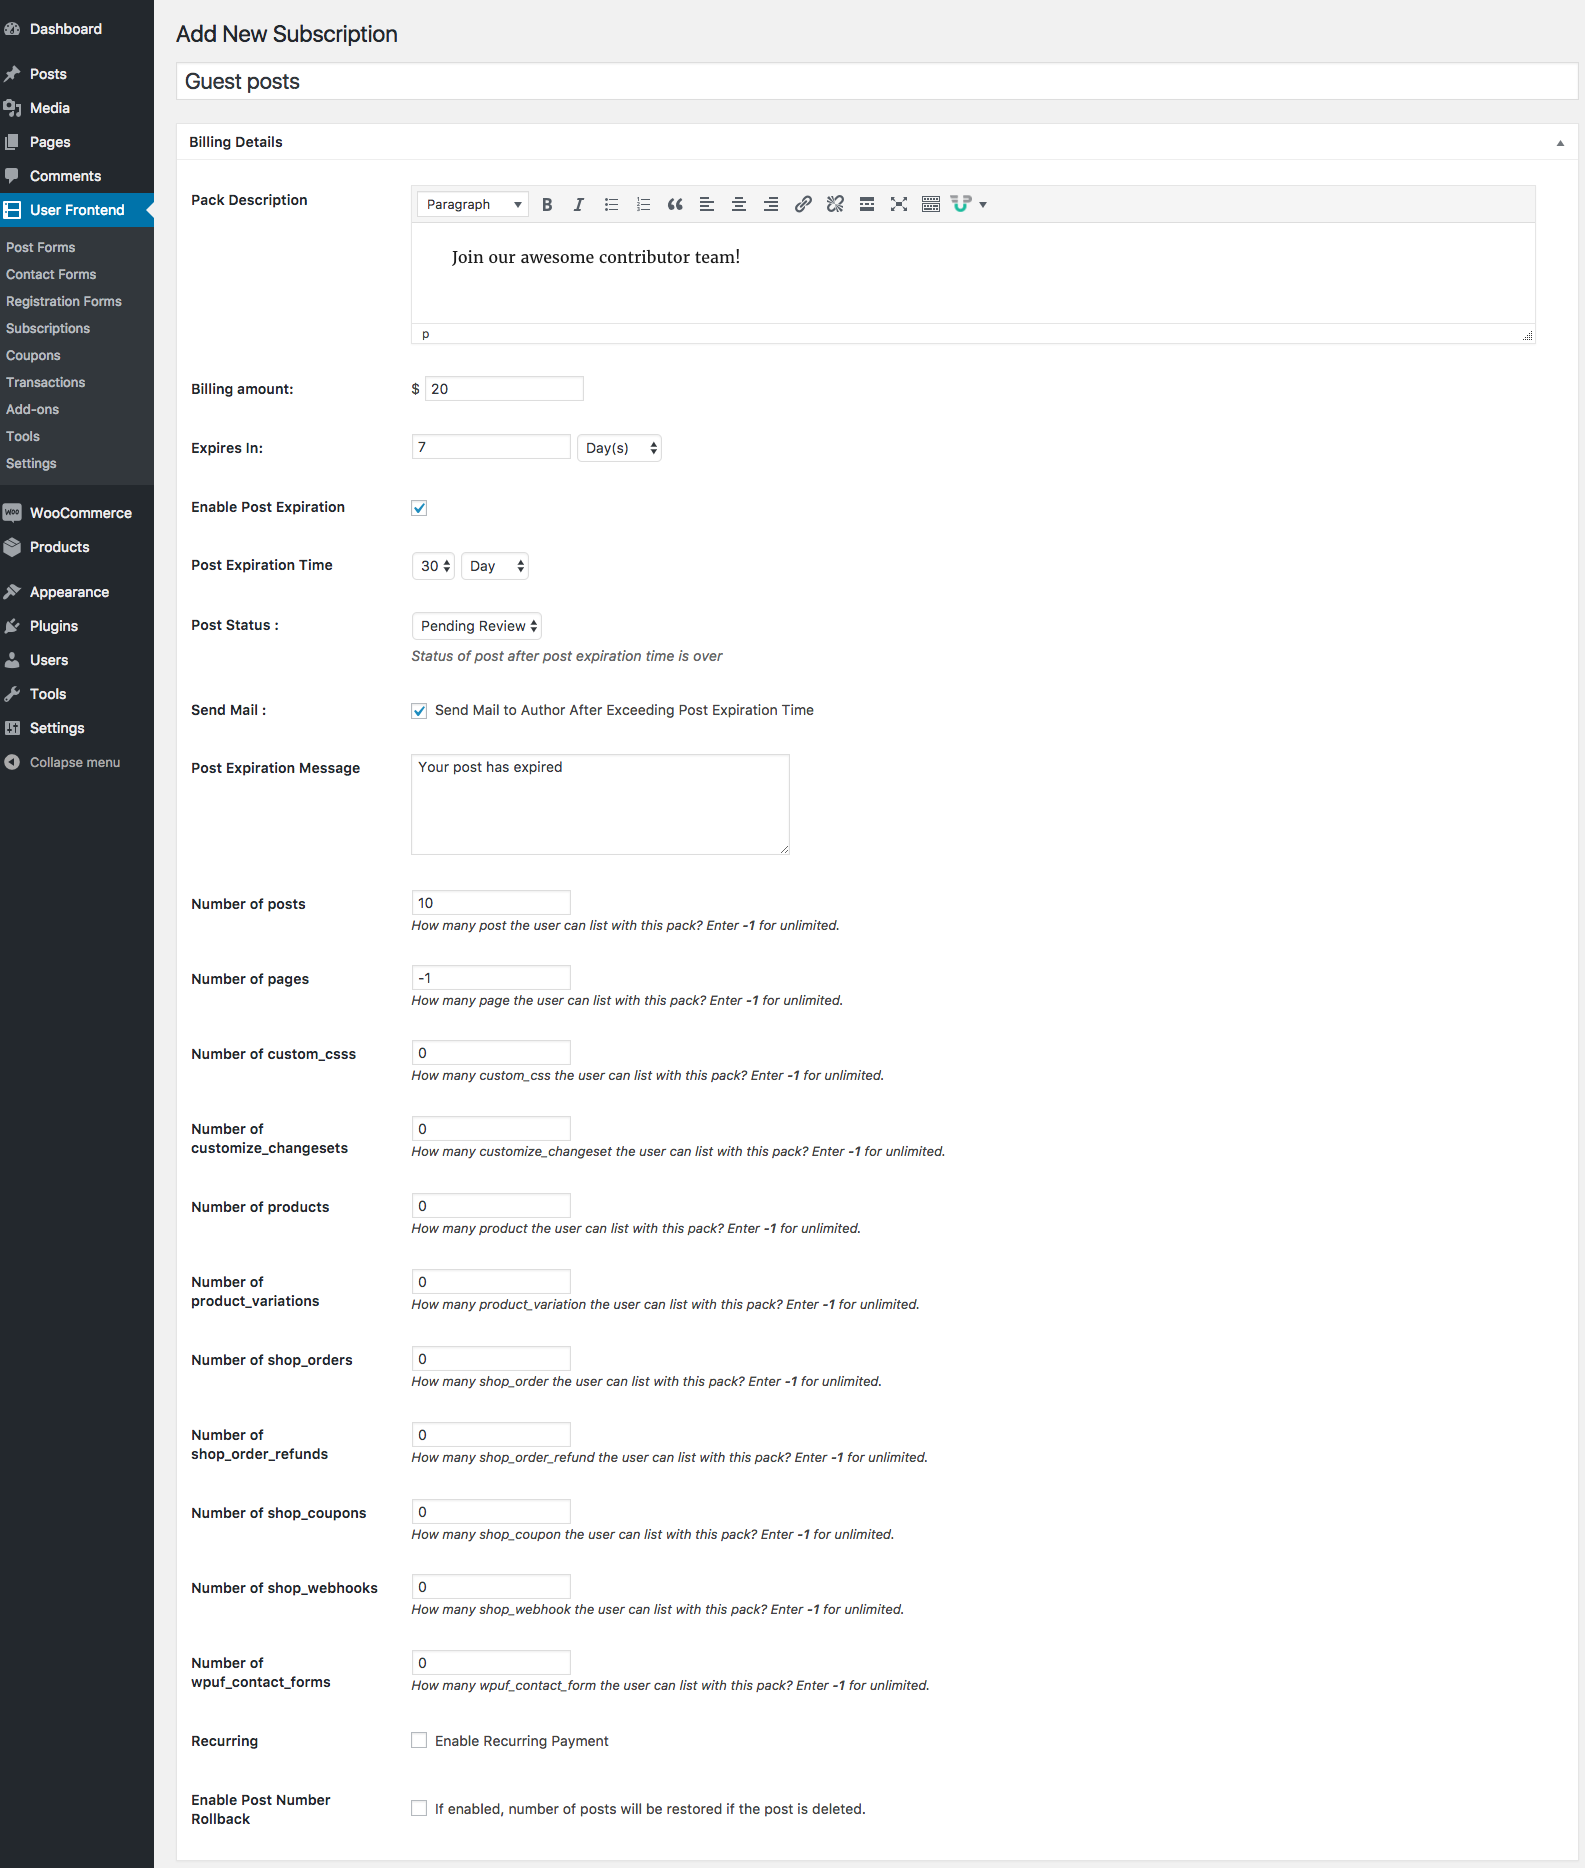The width and height of the screenshot is (1585, 1868).
Task: Click the Billing amount input field
Action: coord(504,389)
